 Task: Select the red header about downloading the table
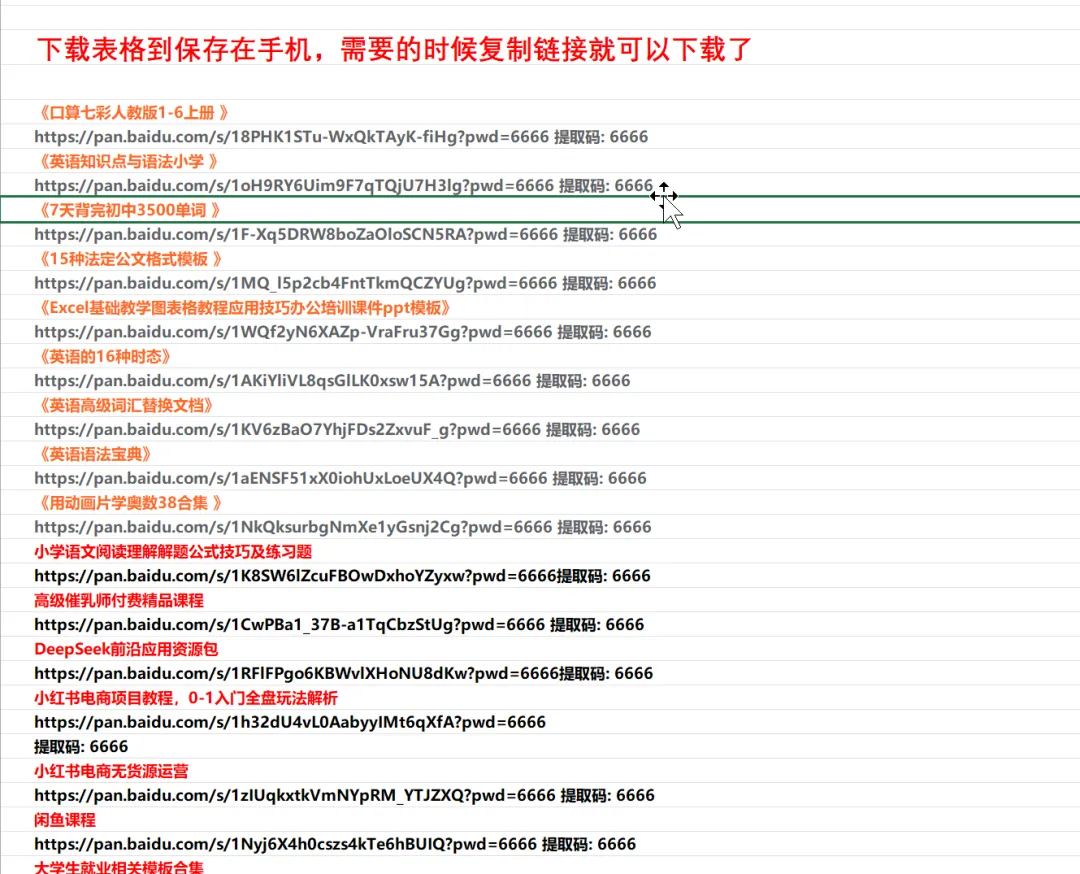[394, 49]
